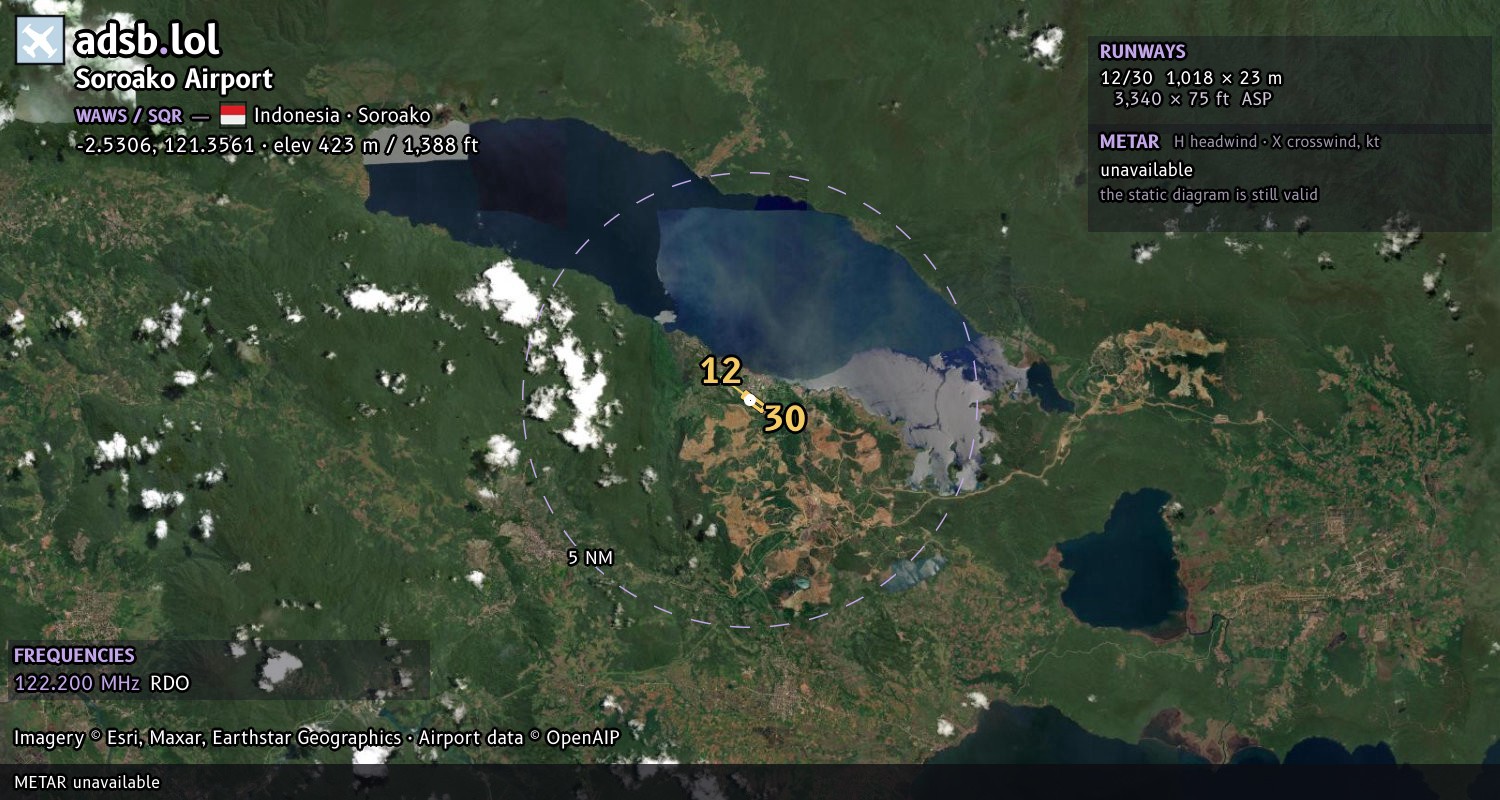Viewport: 1500px width, 800px height.
Task: Click 'METAR unavailable' in the bottom status bar
Action: point(87,782)
